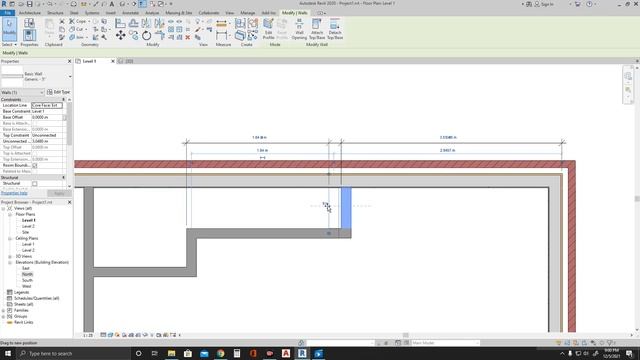Image resolution: width=640 pixels, height=360 pixels.
Task: Collapse the Constraints section
Action: tap(63, 100)
